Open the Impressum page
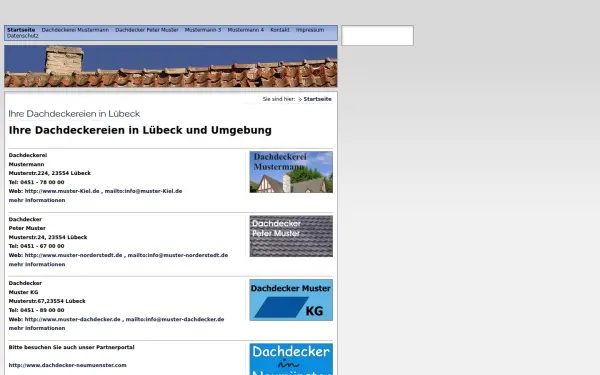Viewport: 600px width, 375px height. [310, 30]
